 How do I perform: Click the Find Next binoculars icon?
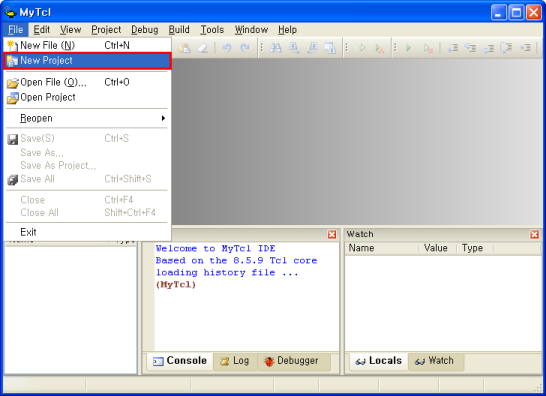click(294, 48)
